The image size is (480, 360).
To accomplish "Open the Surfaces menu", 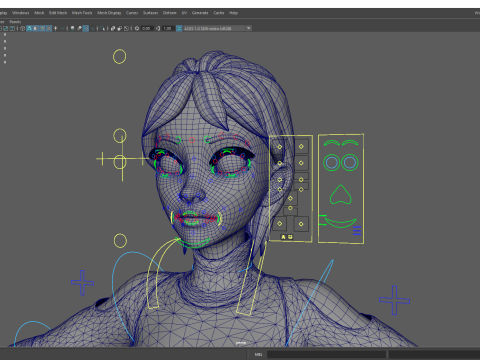I will (x=150, y=13).
